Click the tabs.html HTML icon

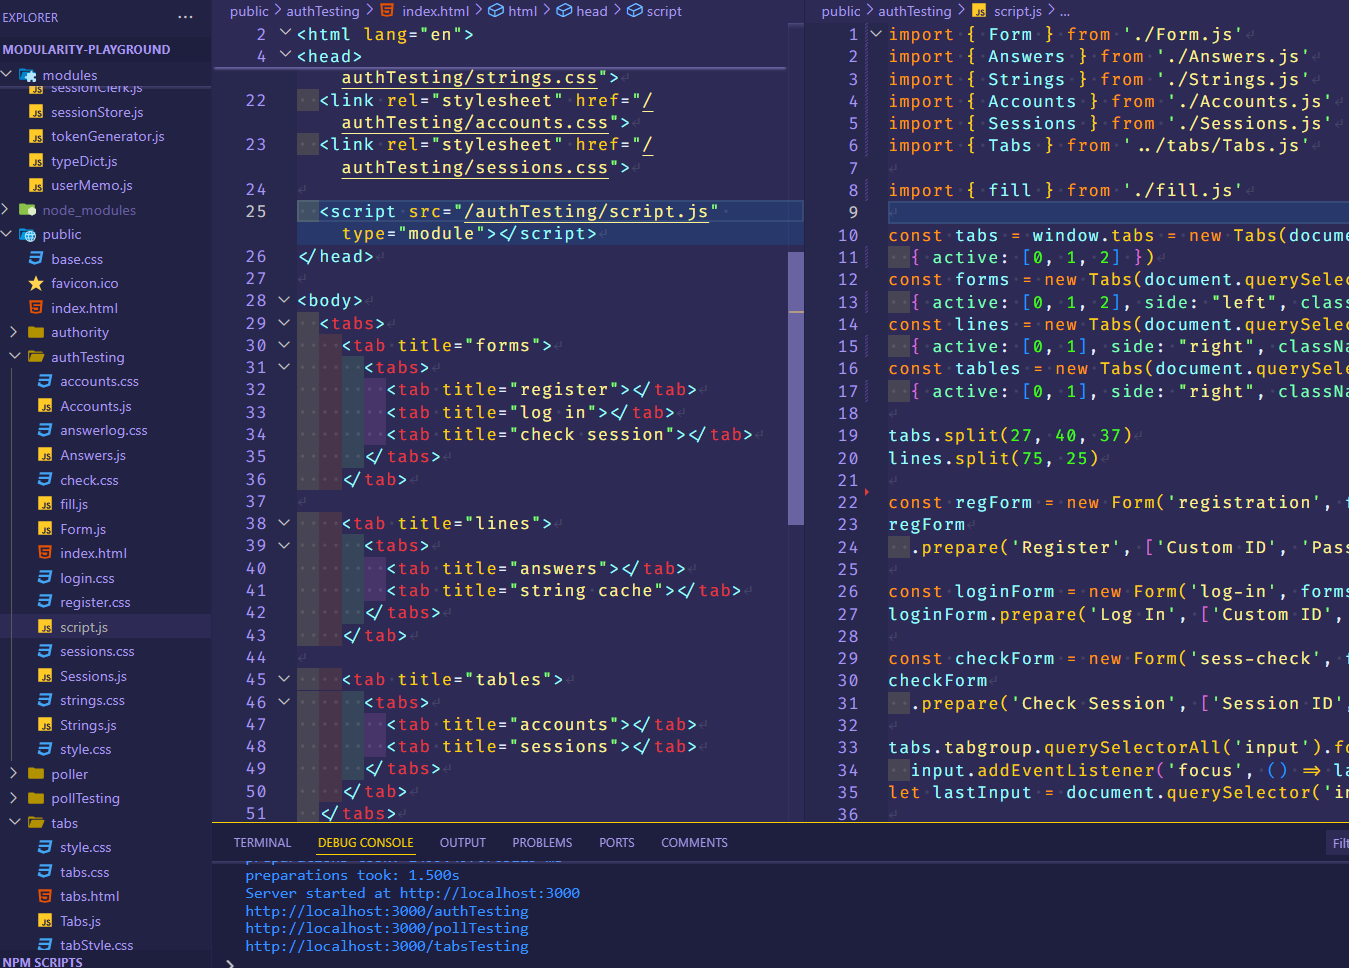click(45, 896)
